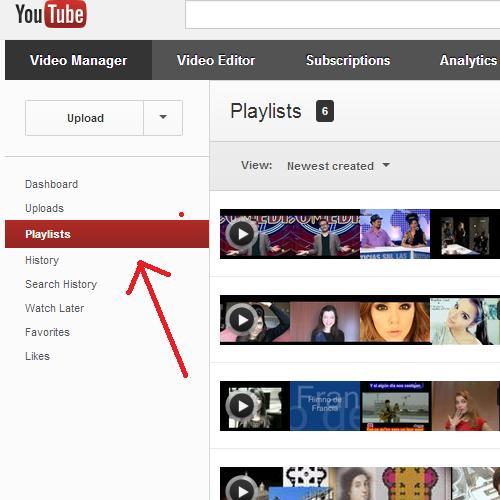The image size is (500, 500).
Task: Click the woman in red dress thumbnail
Action: [466, 406]
